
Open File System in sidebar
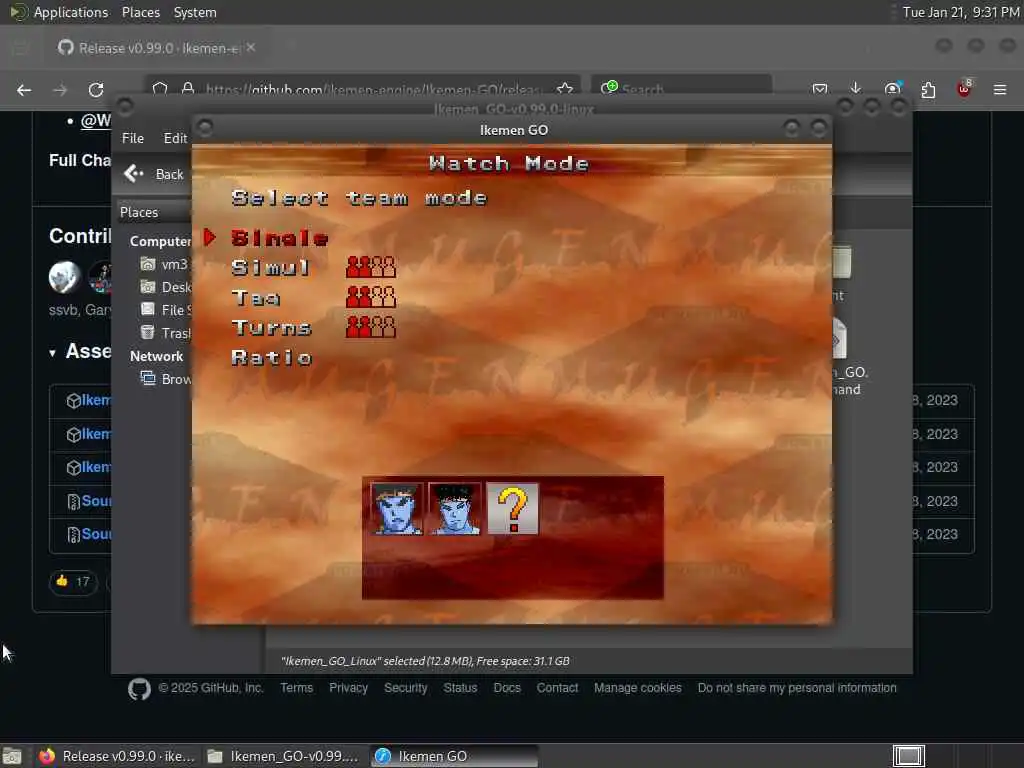click(166, 310)
